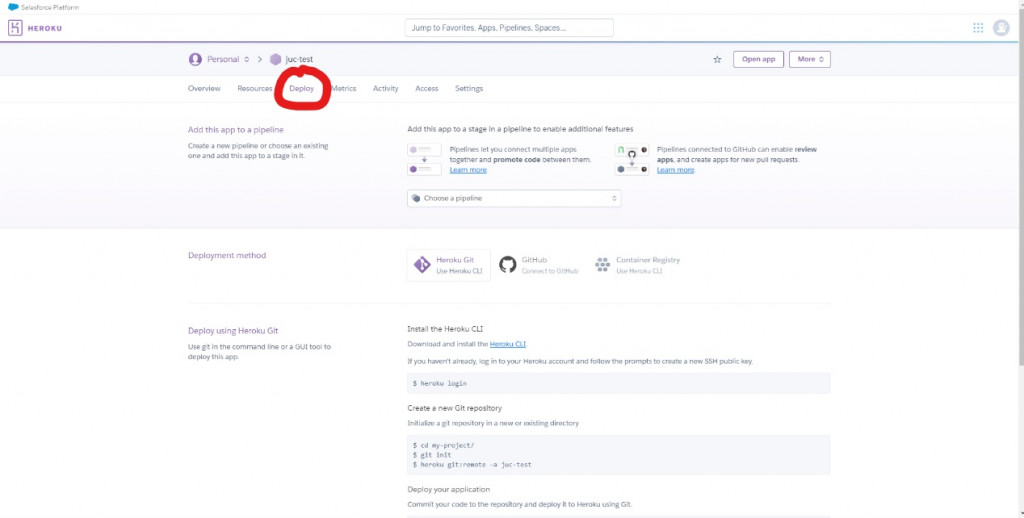Click the Deploy your application heading
The image size is (1024, 518).
click(x=449, y=489)
